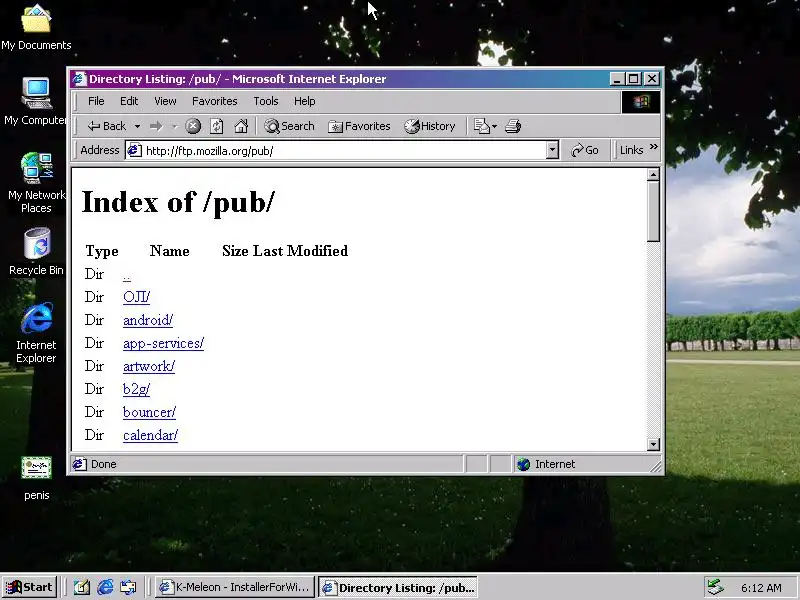
Task: Print the page with the Print icon
Action: (513, 126)
